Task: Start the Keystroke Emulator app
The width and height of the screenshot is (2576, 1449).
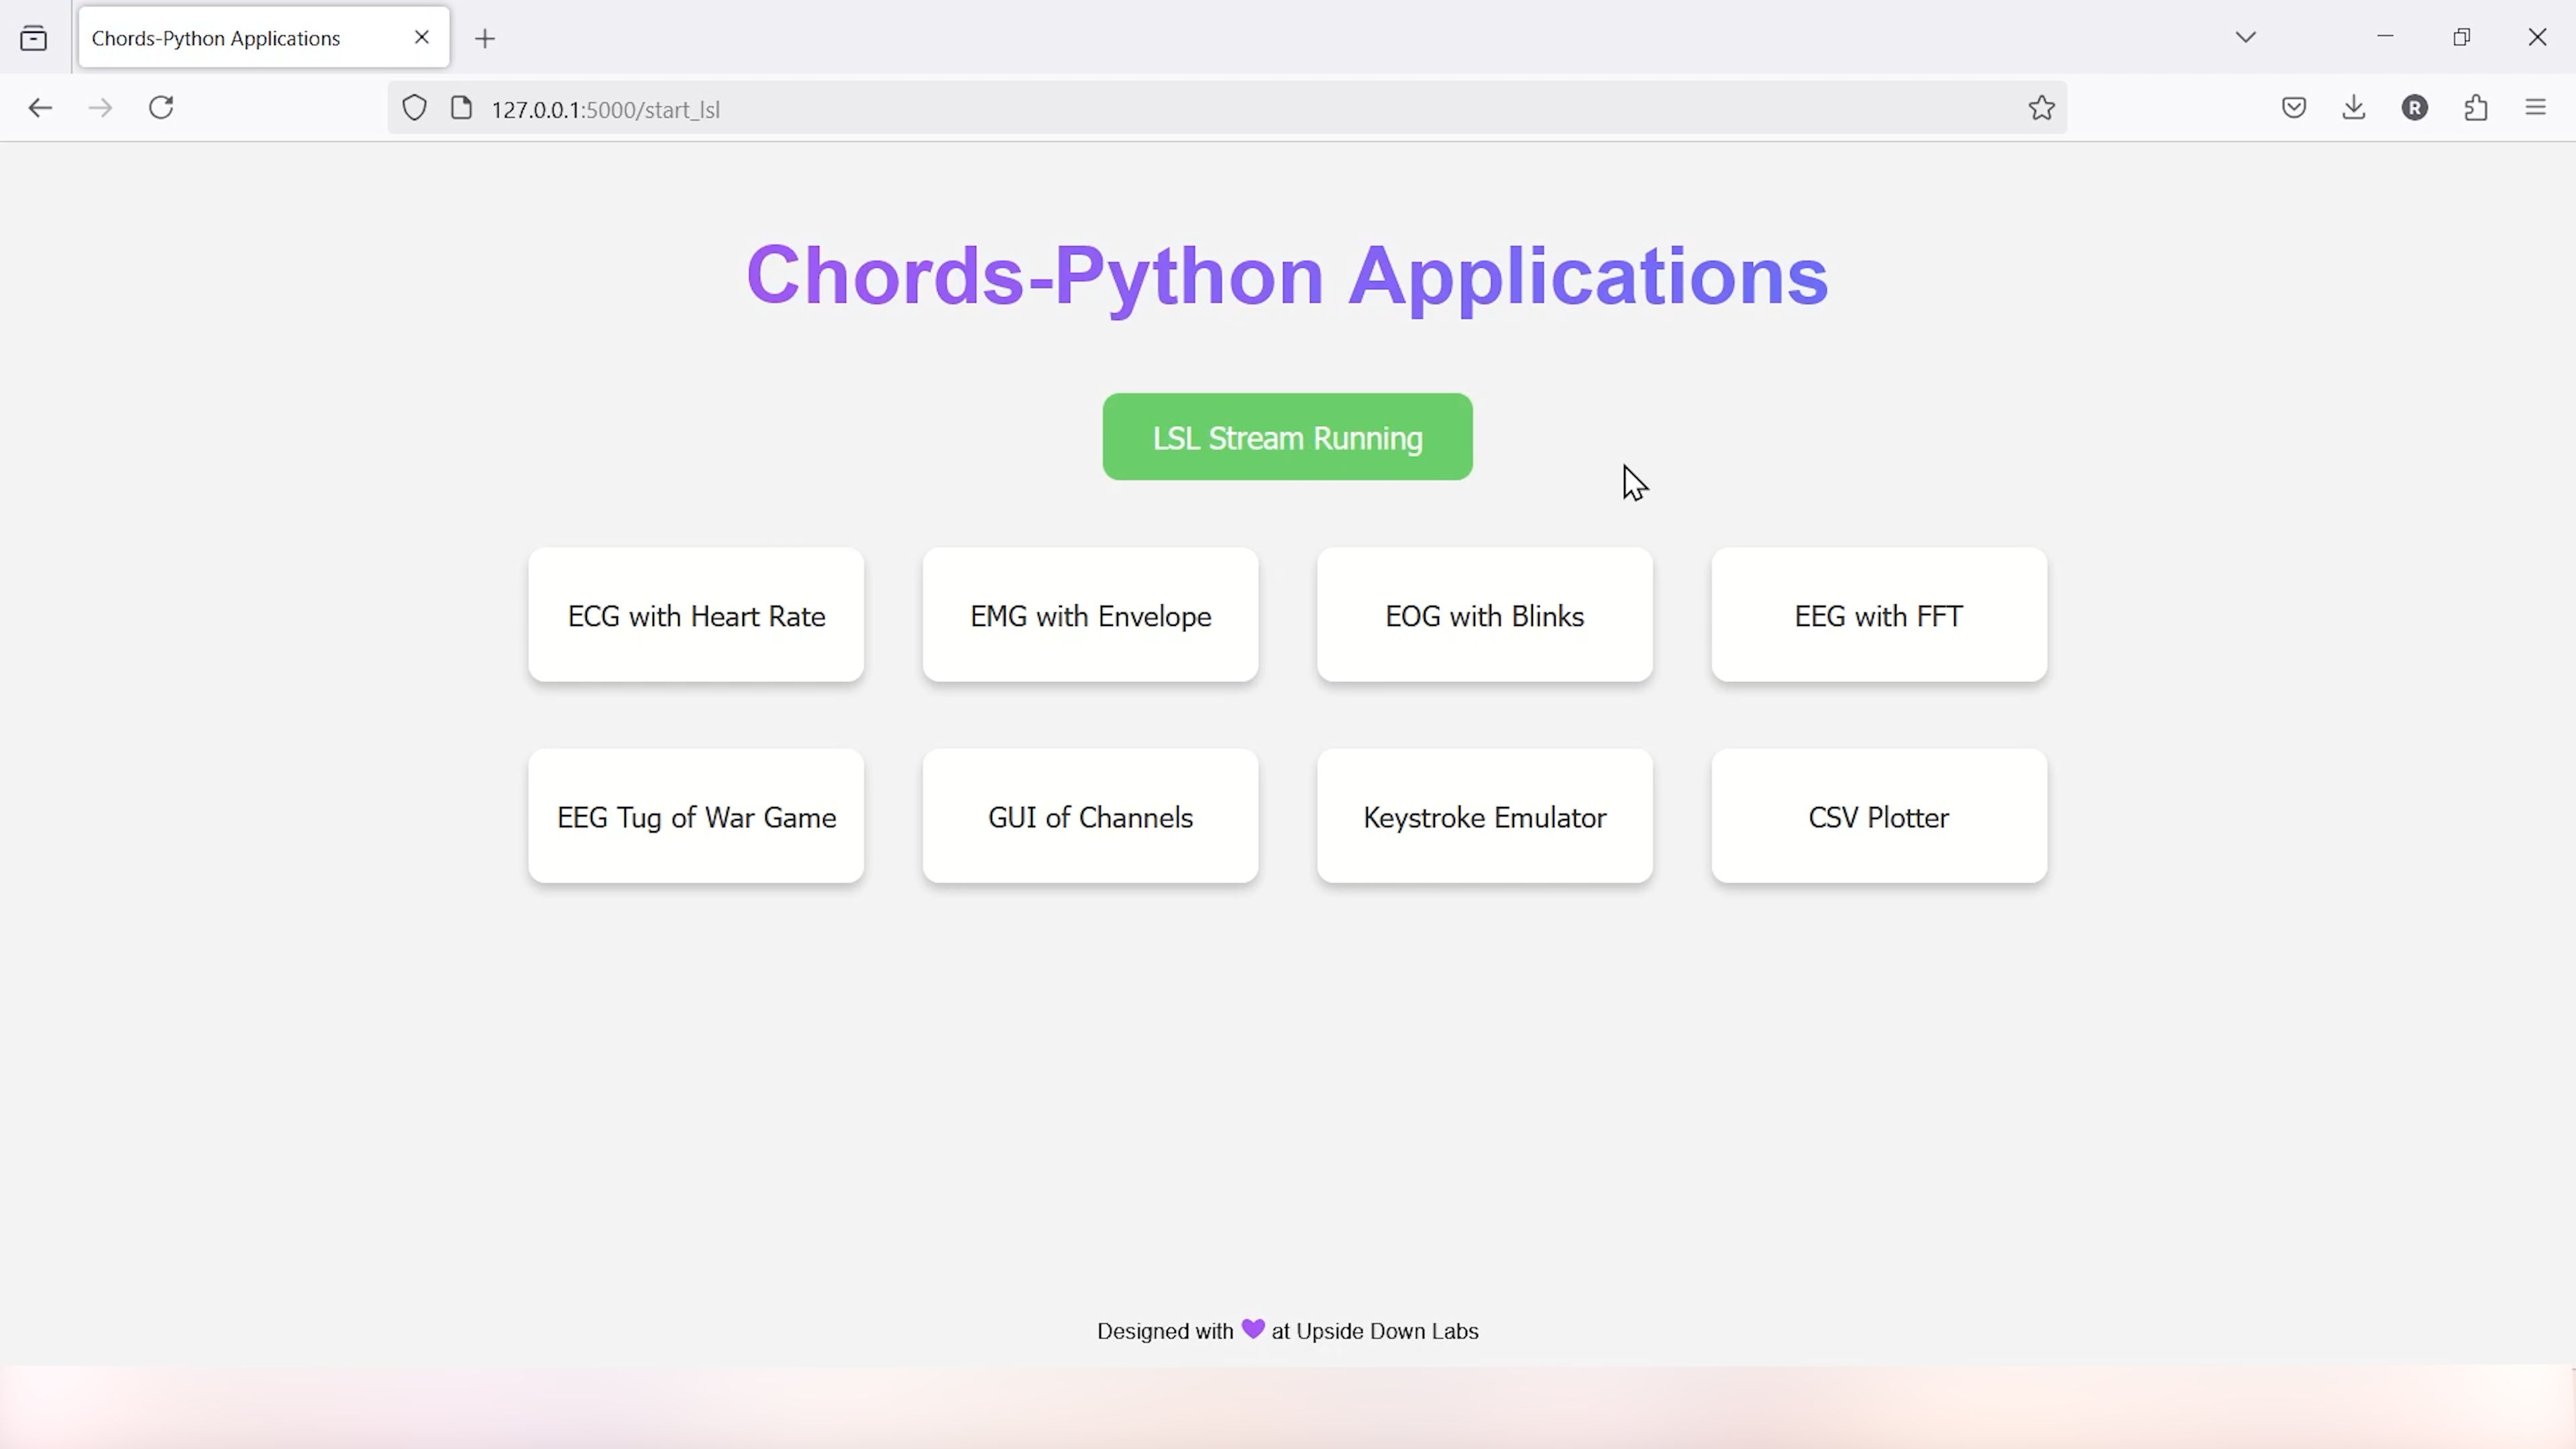Action: [1485, 816]
